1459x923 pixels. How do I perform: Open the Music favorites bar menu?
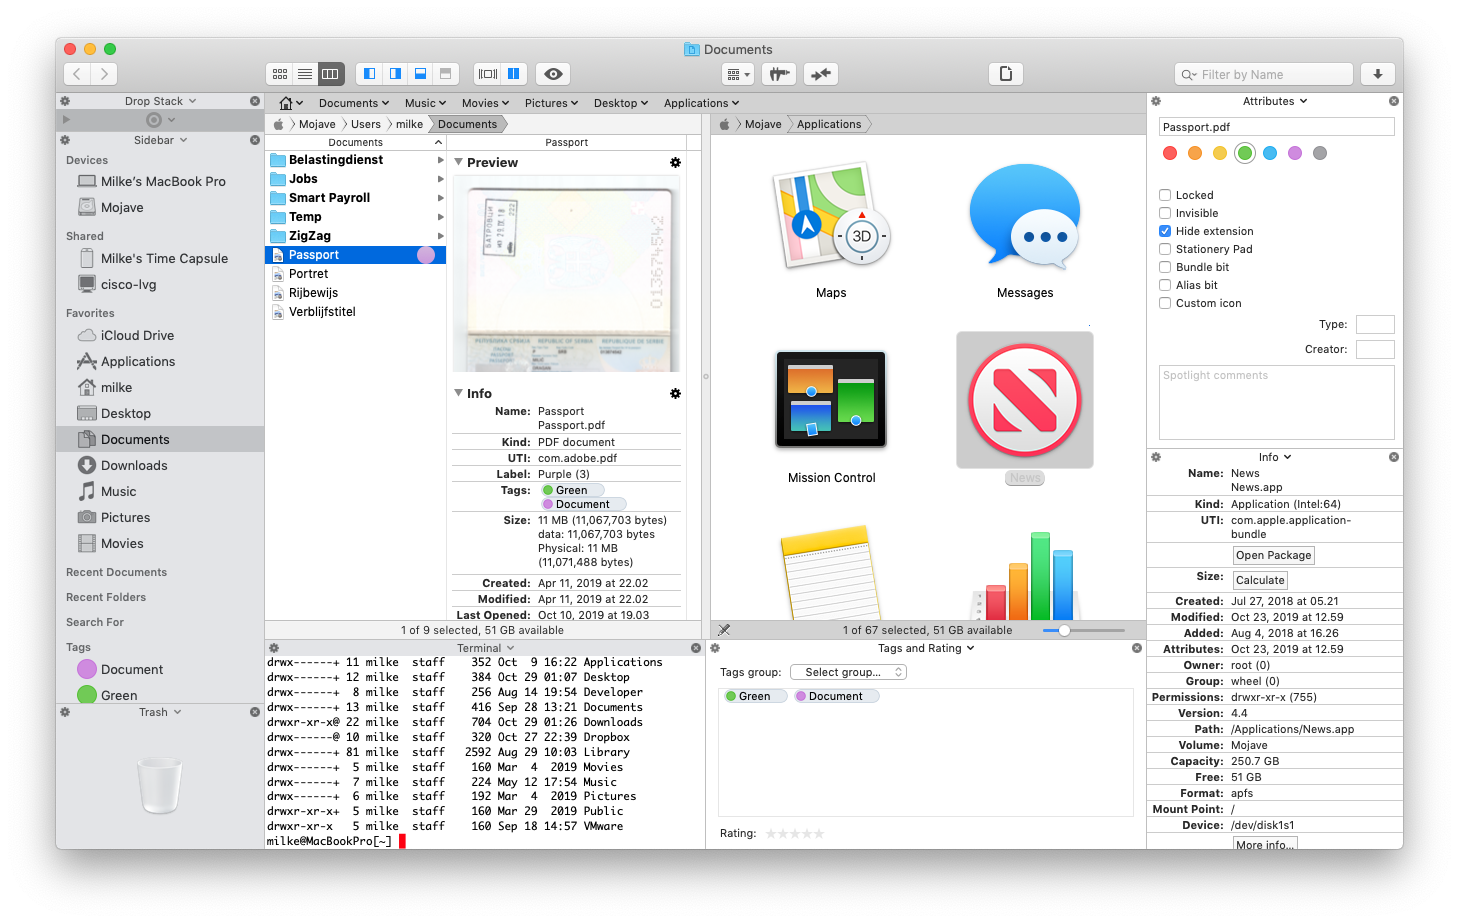425,103
